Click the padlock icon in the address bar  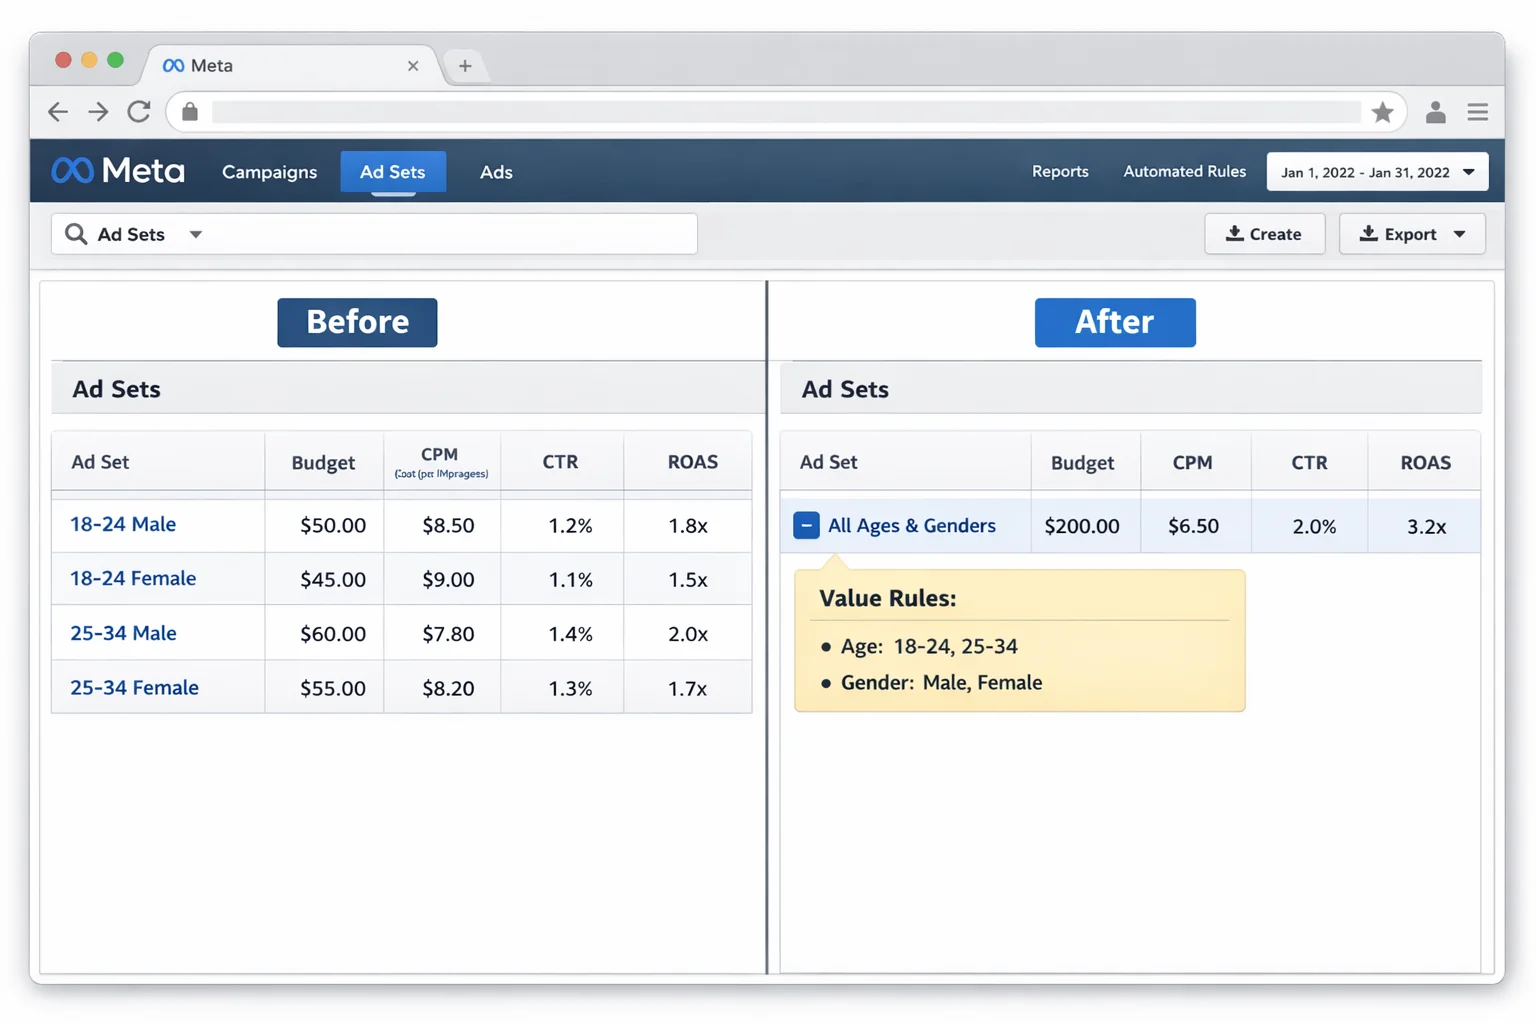[x=190, y=112]
